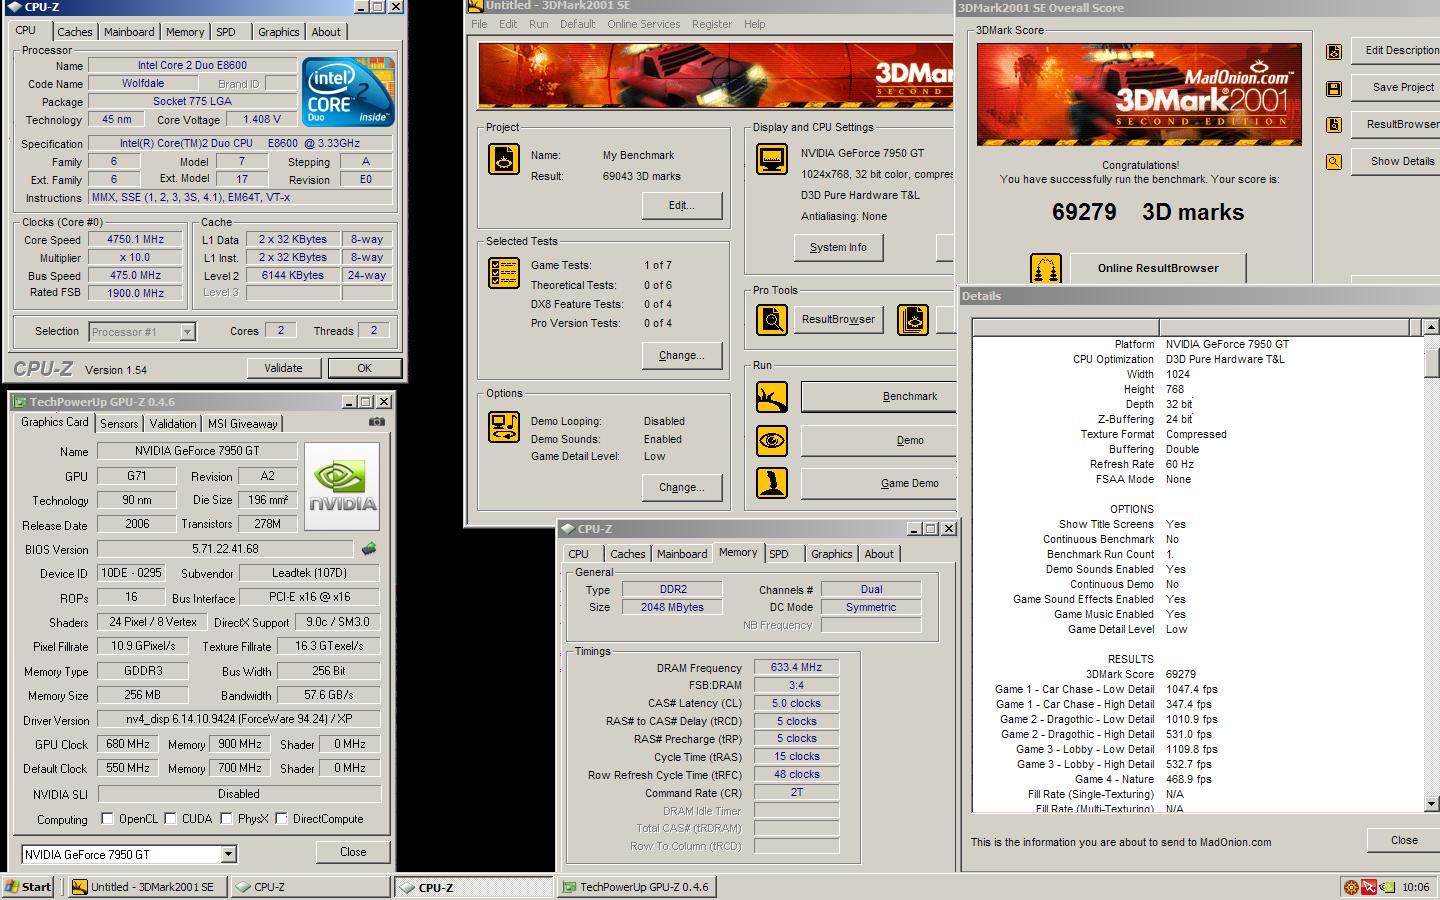Click the Game Demo button

pyautogui.click(x=879, y=483)
